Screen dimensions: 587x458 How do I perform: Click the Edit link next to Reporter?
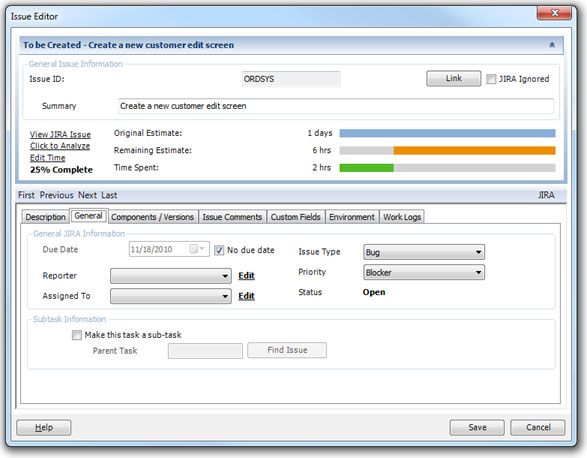(246, 276)
